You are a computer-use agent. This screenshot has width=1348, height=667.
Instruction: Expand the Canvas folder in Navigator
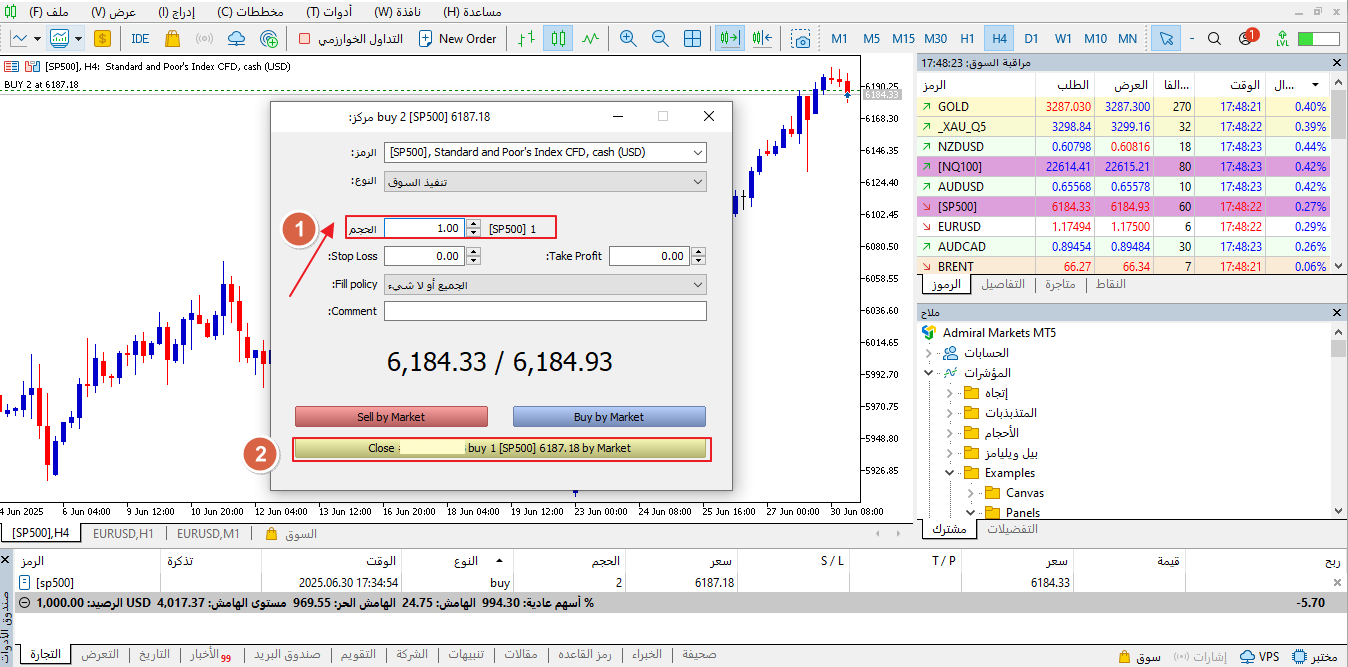969,493
